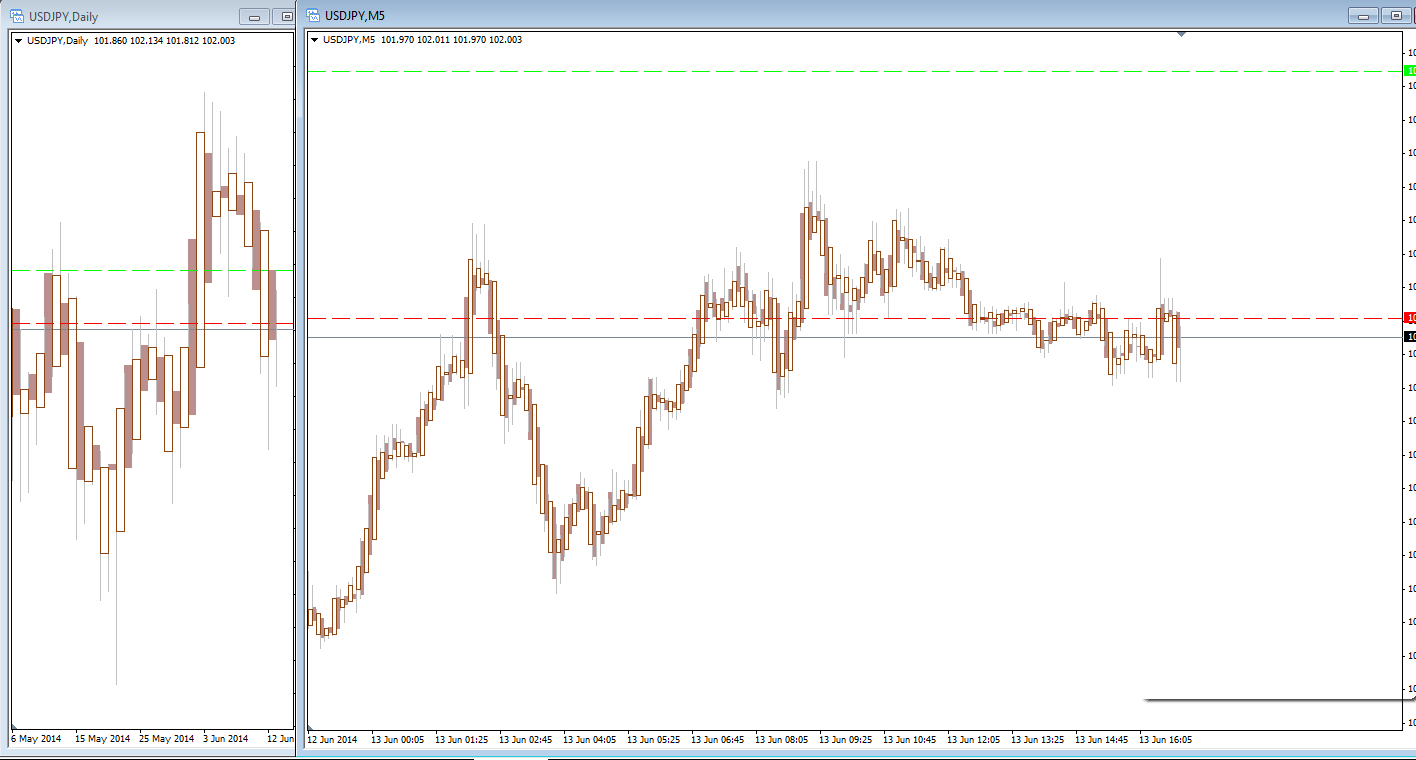Click the chart icon in the USDJPY,M5 title bar
The height and width of the screenshot is (760, 1416).
[x=313, y=16]
